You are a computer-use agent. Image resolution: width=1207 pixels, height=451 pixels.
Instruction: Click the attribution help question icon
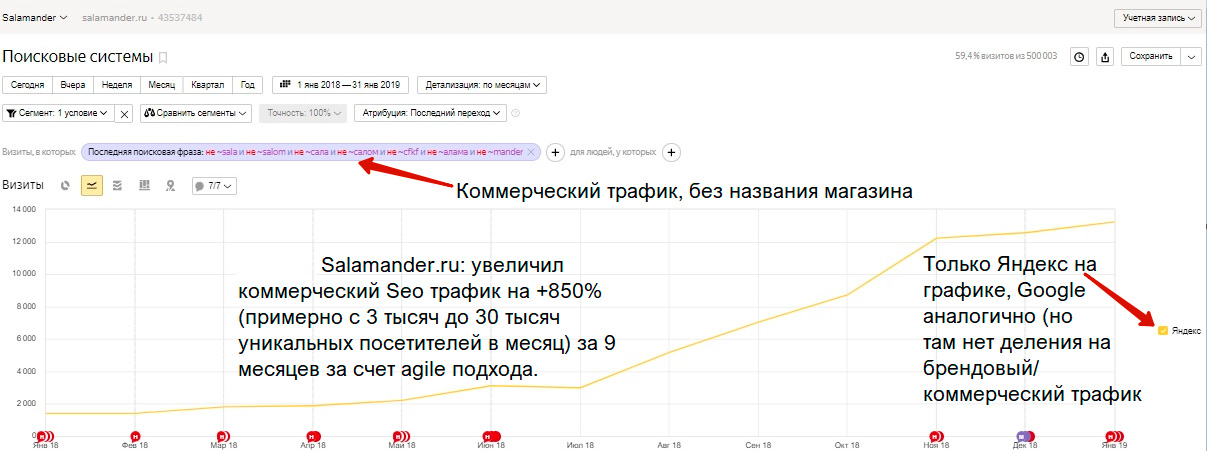[x=516, y=113]
